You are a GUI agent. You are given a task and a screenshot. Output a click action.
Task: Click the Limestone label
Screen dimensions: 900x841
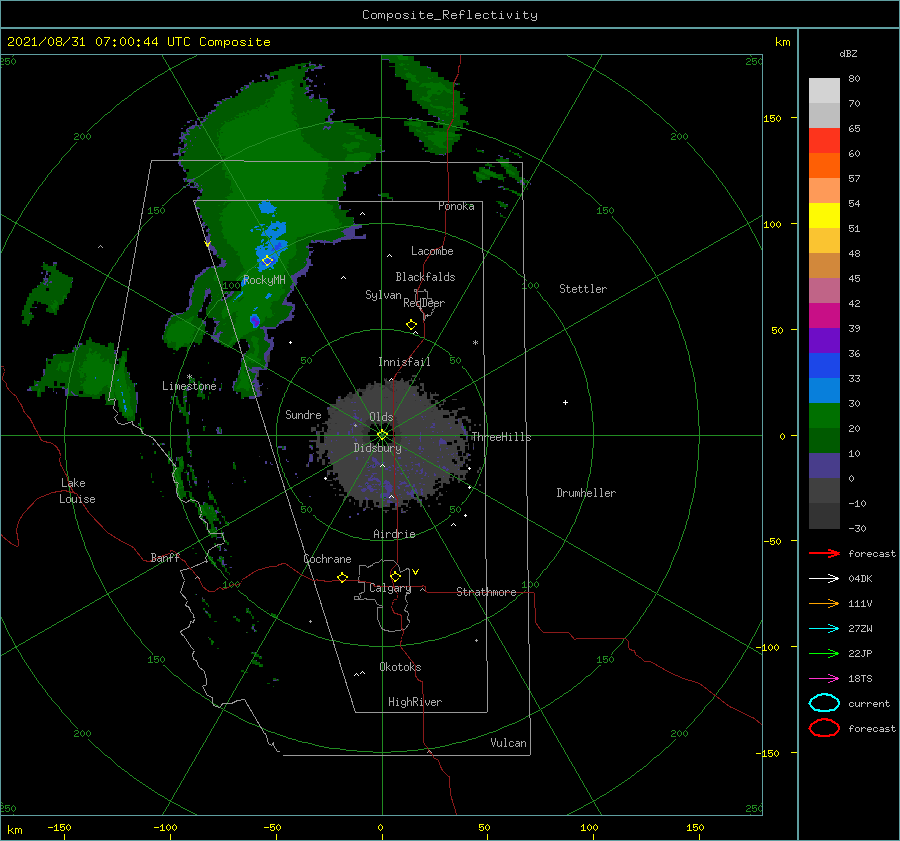coord(189,386)
